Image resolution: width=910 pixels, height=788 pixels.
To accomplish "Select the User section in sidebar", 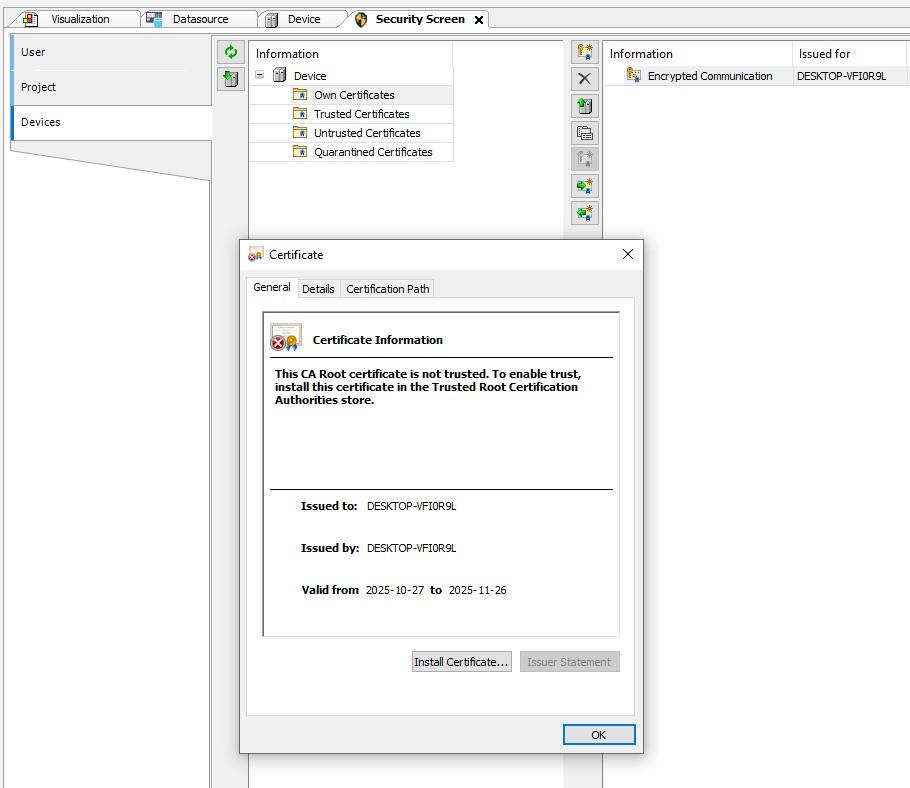I will point(33,52).
